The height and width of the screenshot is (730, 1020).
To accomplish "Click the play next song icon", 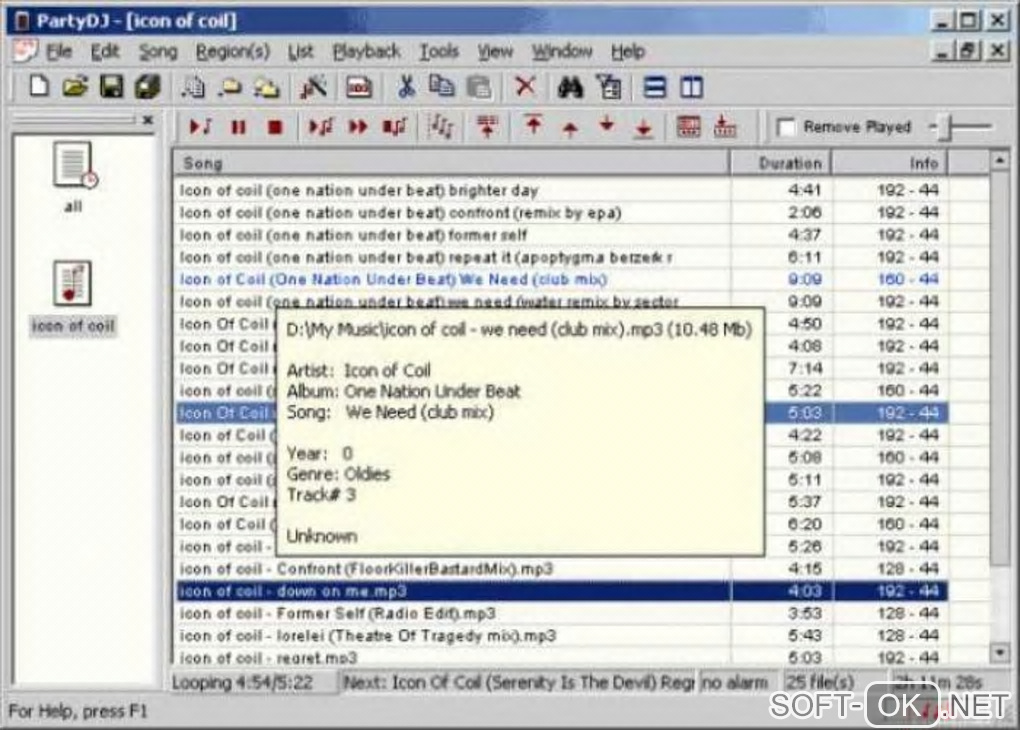I will click(321, 127).
